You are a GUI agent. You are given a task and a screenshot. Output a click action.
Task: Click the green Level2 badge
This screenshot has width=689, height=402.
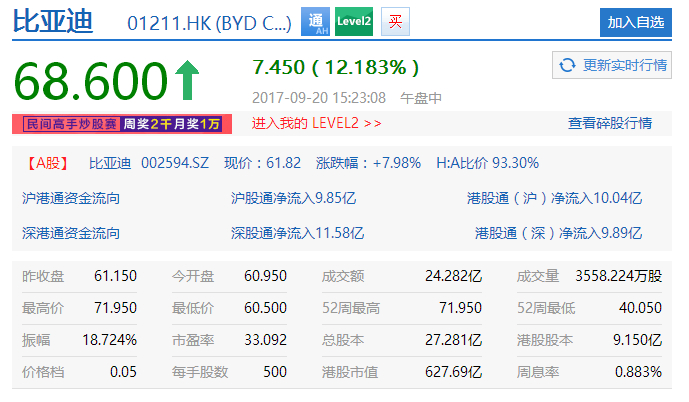(353, 21)
